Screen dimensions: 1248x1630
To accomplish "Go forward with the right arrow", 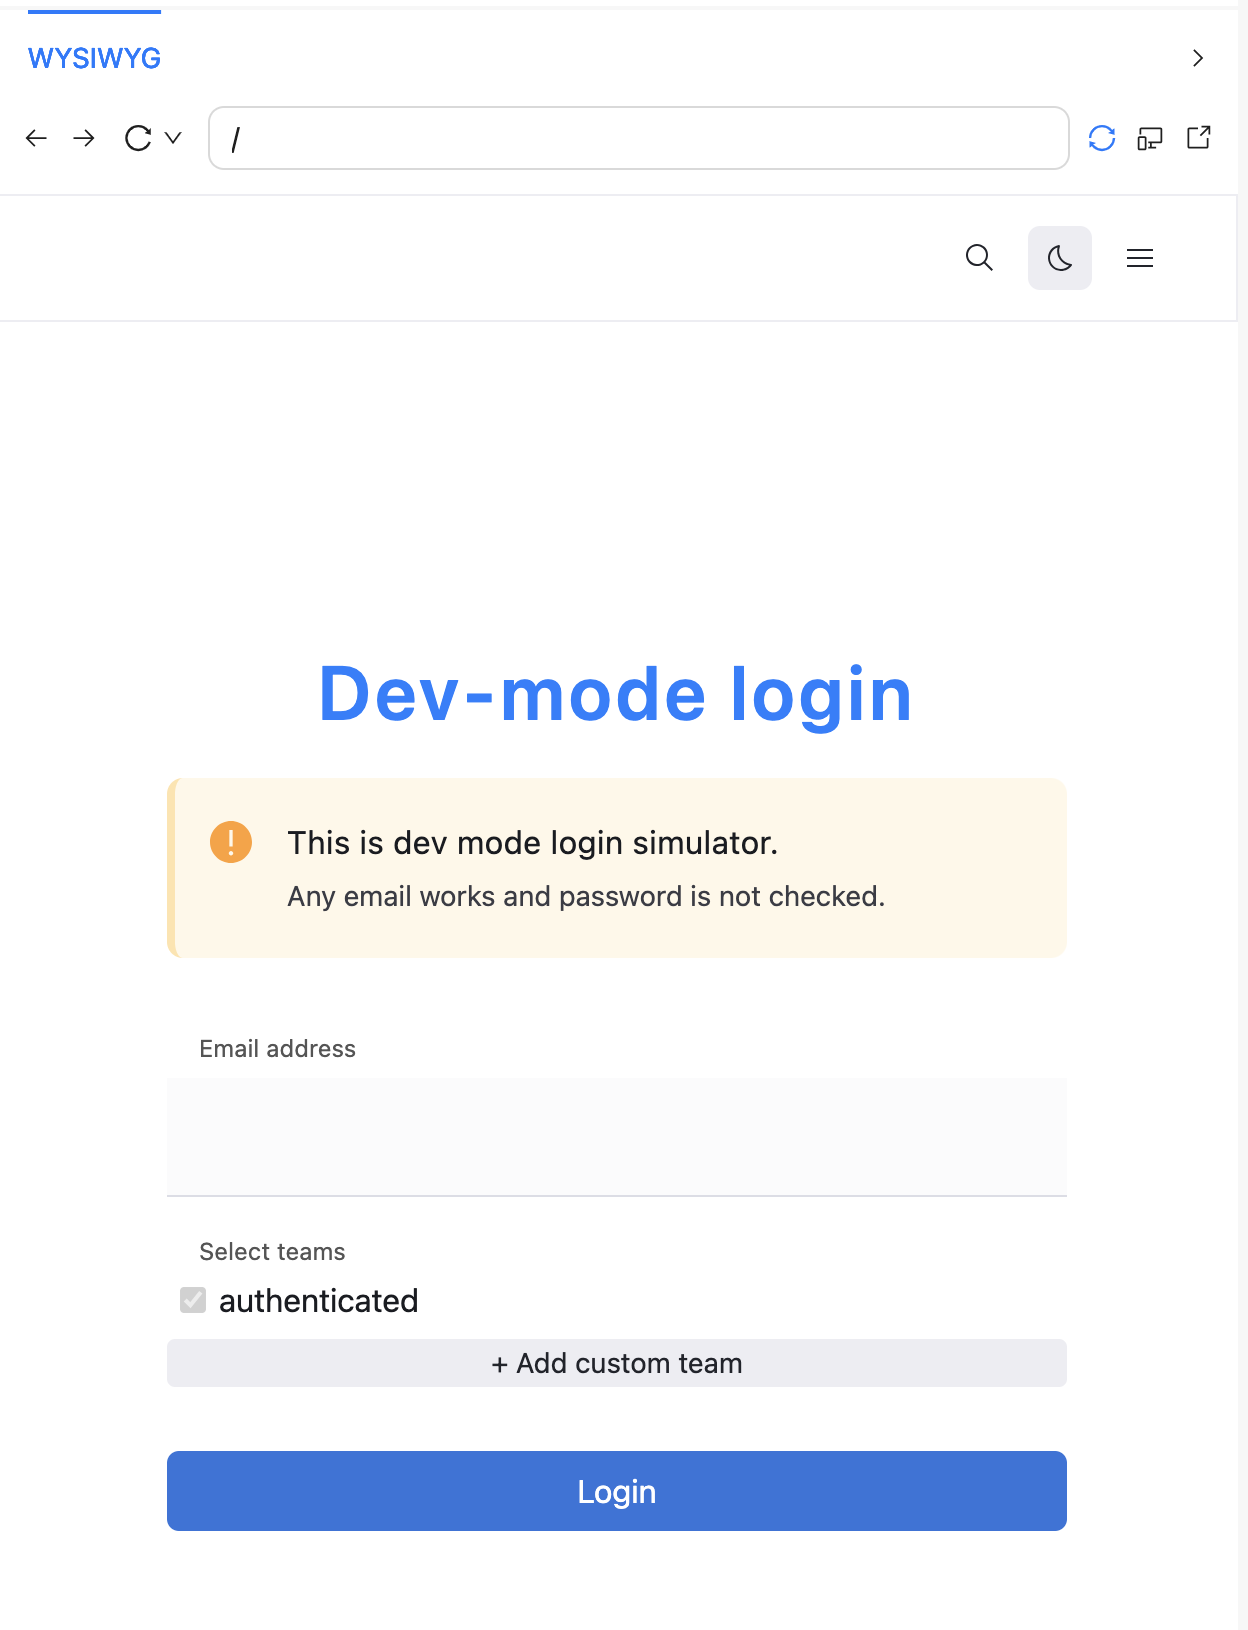I will point(85,138).
